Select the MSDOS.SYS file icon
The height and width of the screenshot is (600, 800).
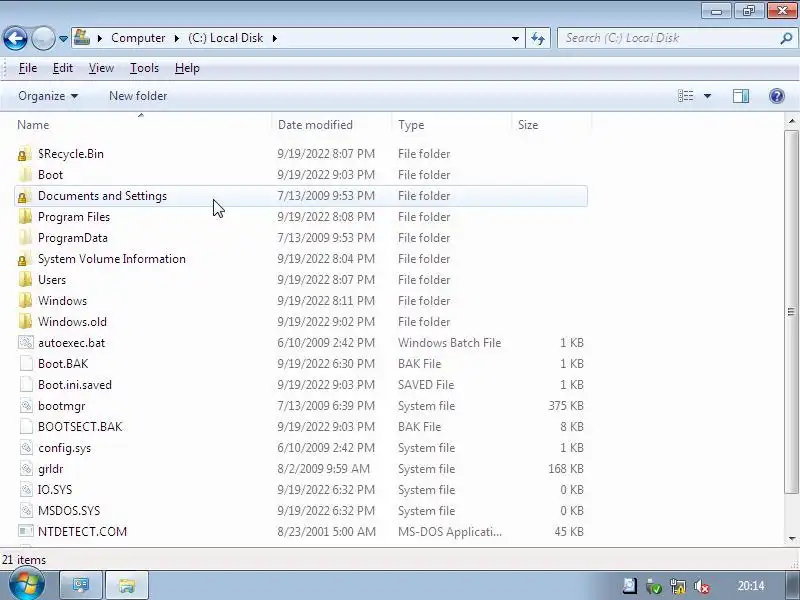click(x=26, y=511)
